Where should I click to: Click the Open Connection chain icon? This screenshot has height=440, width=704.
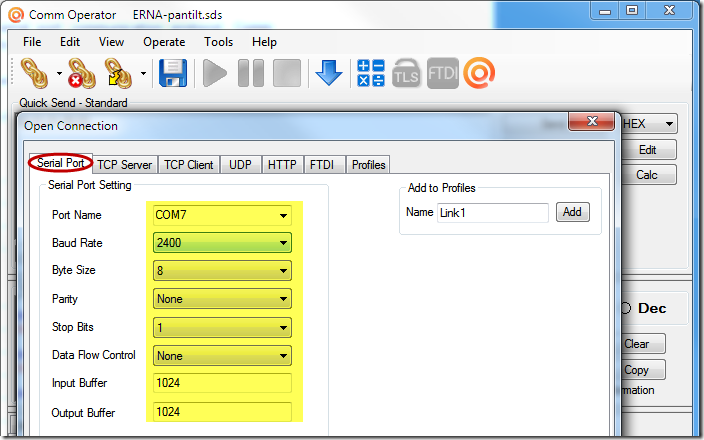[35, 73]
